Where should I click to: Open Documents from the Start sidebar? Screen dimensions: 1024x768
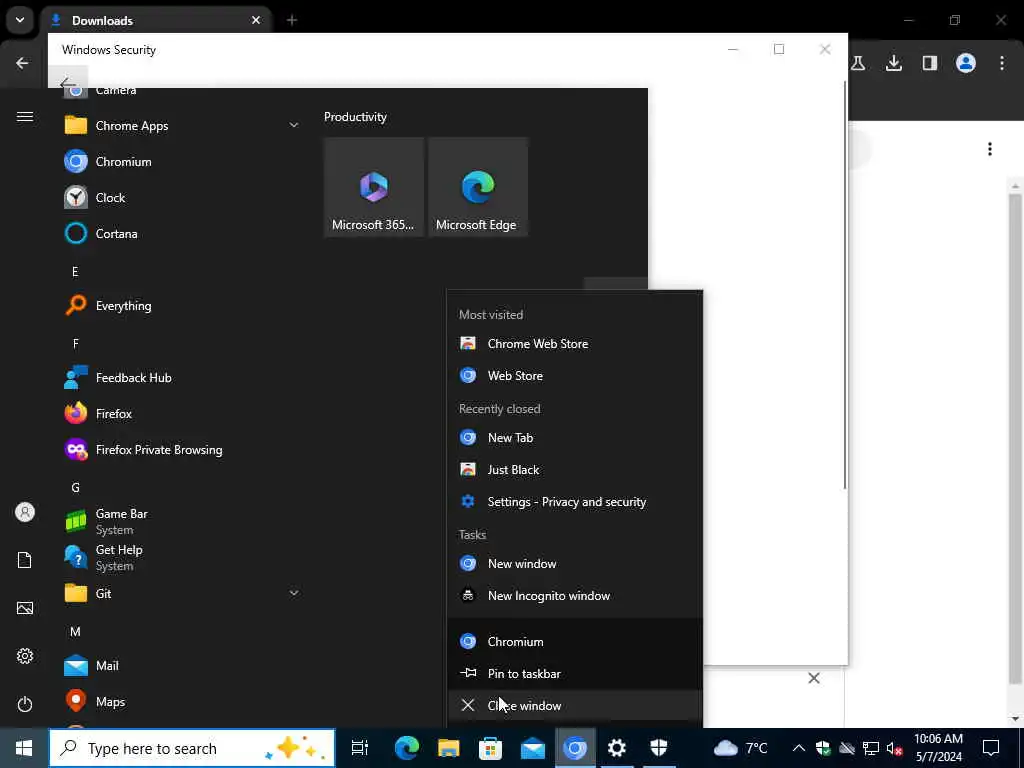tap(25, 560)
